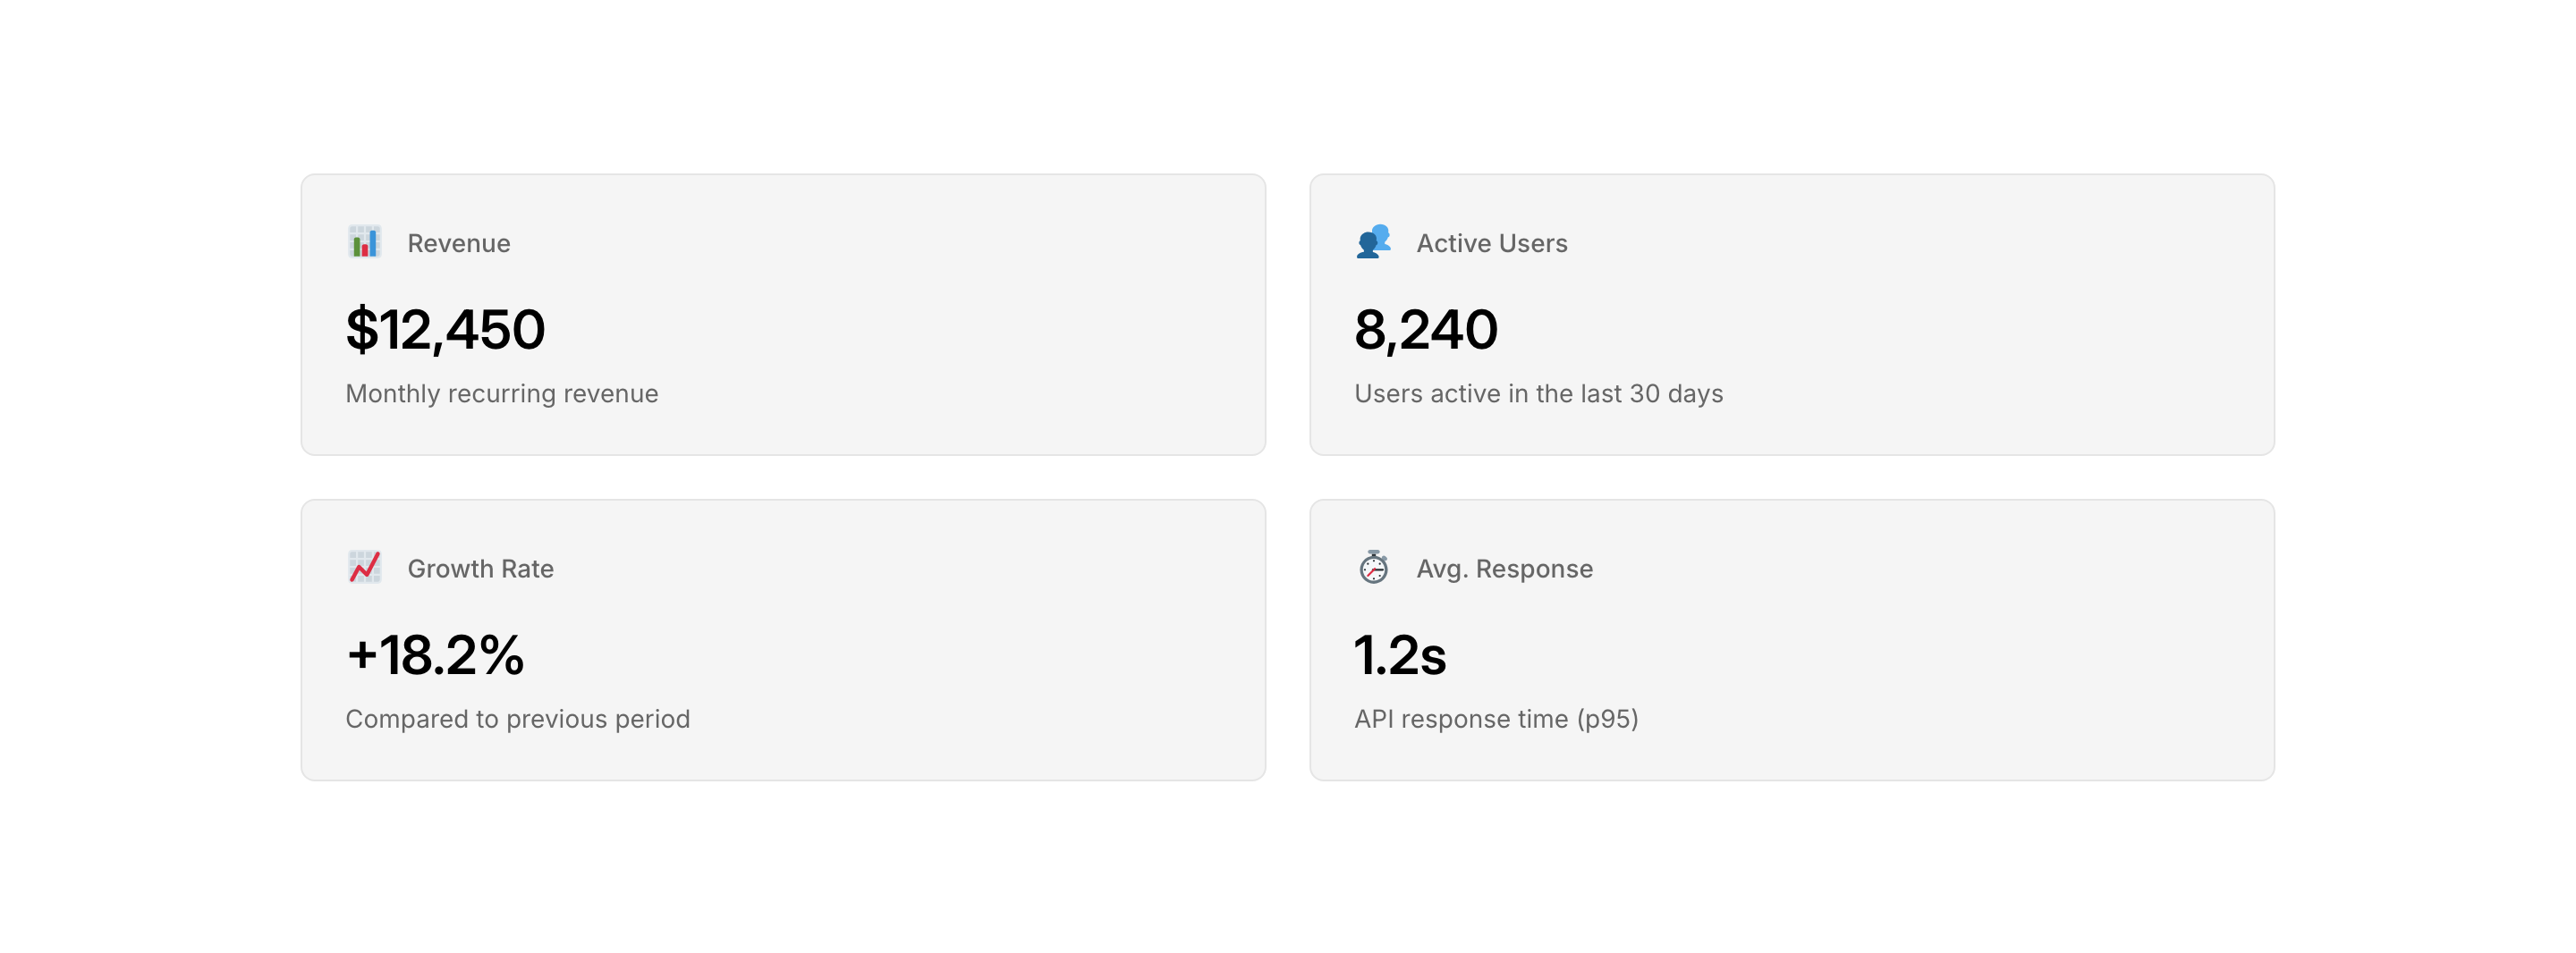This screenshot has height=953, width=2576.
Task: Click the Monthly recurring revenue description
Action: click(x=501, y=393)
